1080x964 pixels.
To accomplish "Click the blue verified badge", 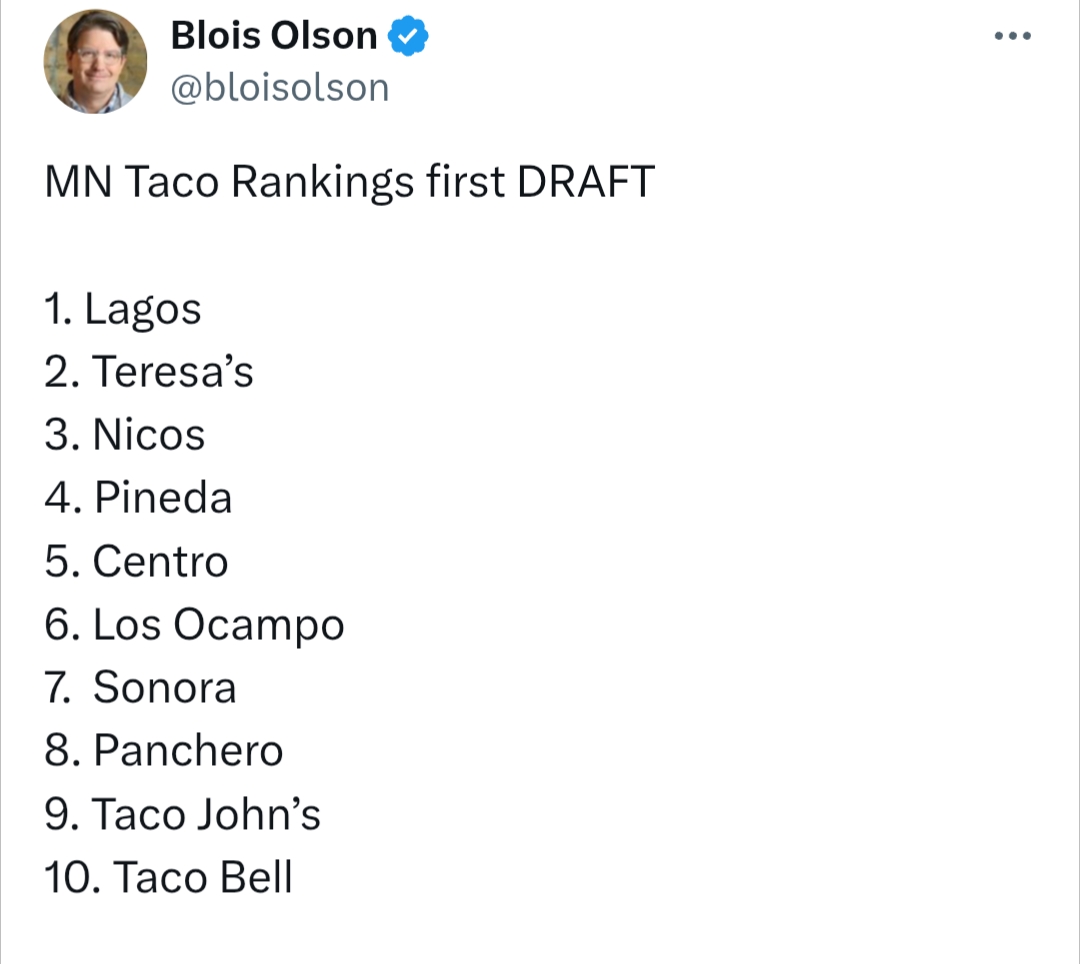I will point(408,37).
